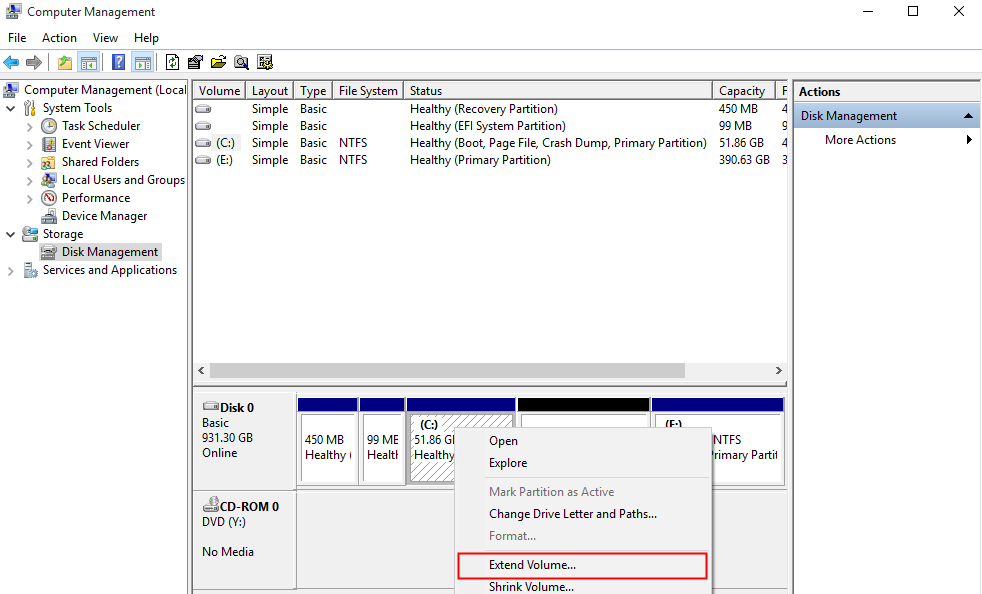Toggle the console tree visibility

pyautogui.click(x=88, y=62)
